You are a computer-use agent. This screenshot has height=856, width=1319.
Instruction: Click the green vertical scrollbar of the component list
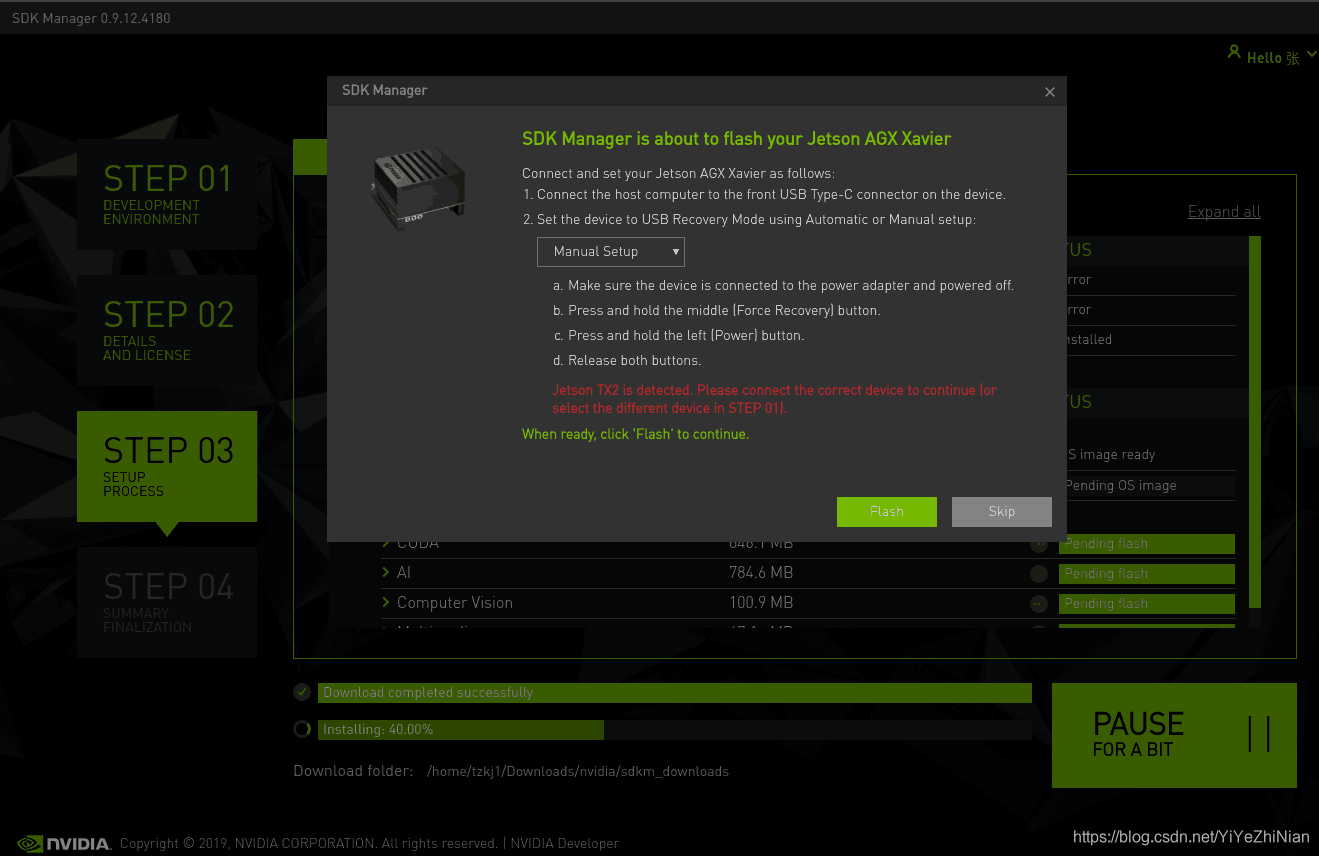(x=1255, y=422)
